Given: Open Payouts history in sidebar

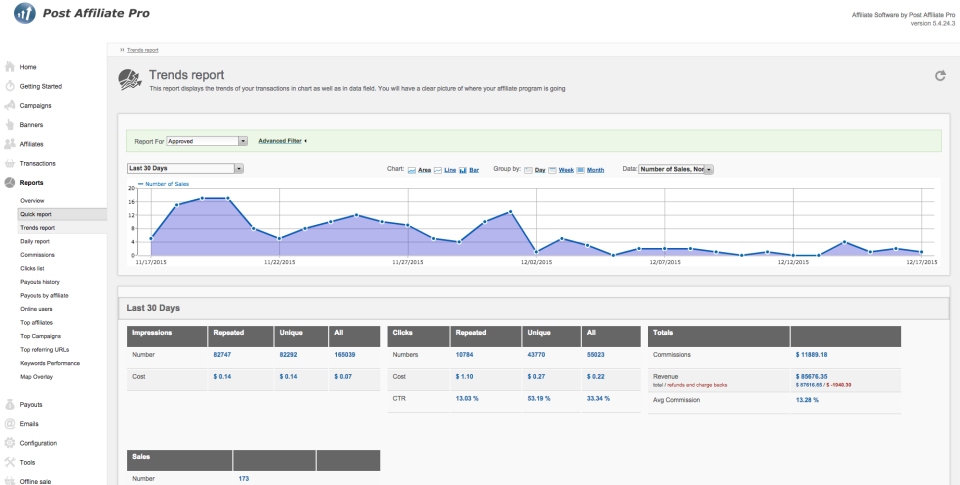Looking at the screenshot, I should point(40,282).
